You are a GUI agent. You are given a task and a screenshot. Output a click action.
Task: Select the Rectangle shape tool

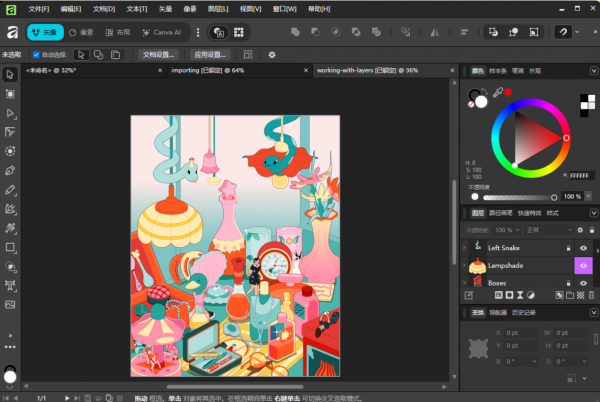[10, 247]
